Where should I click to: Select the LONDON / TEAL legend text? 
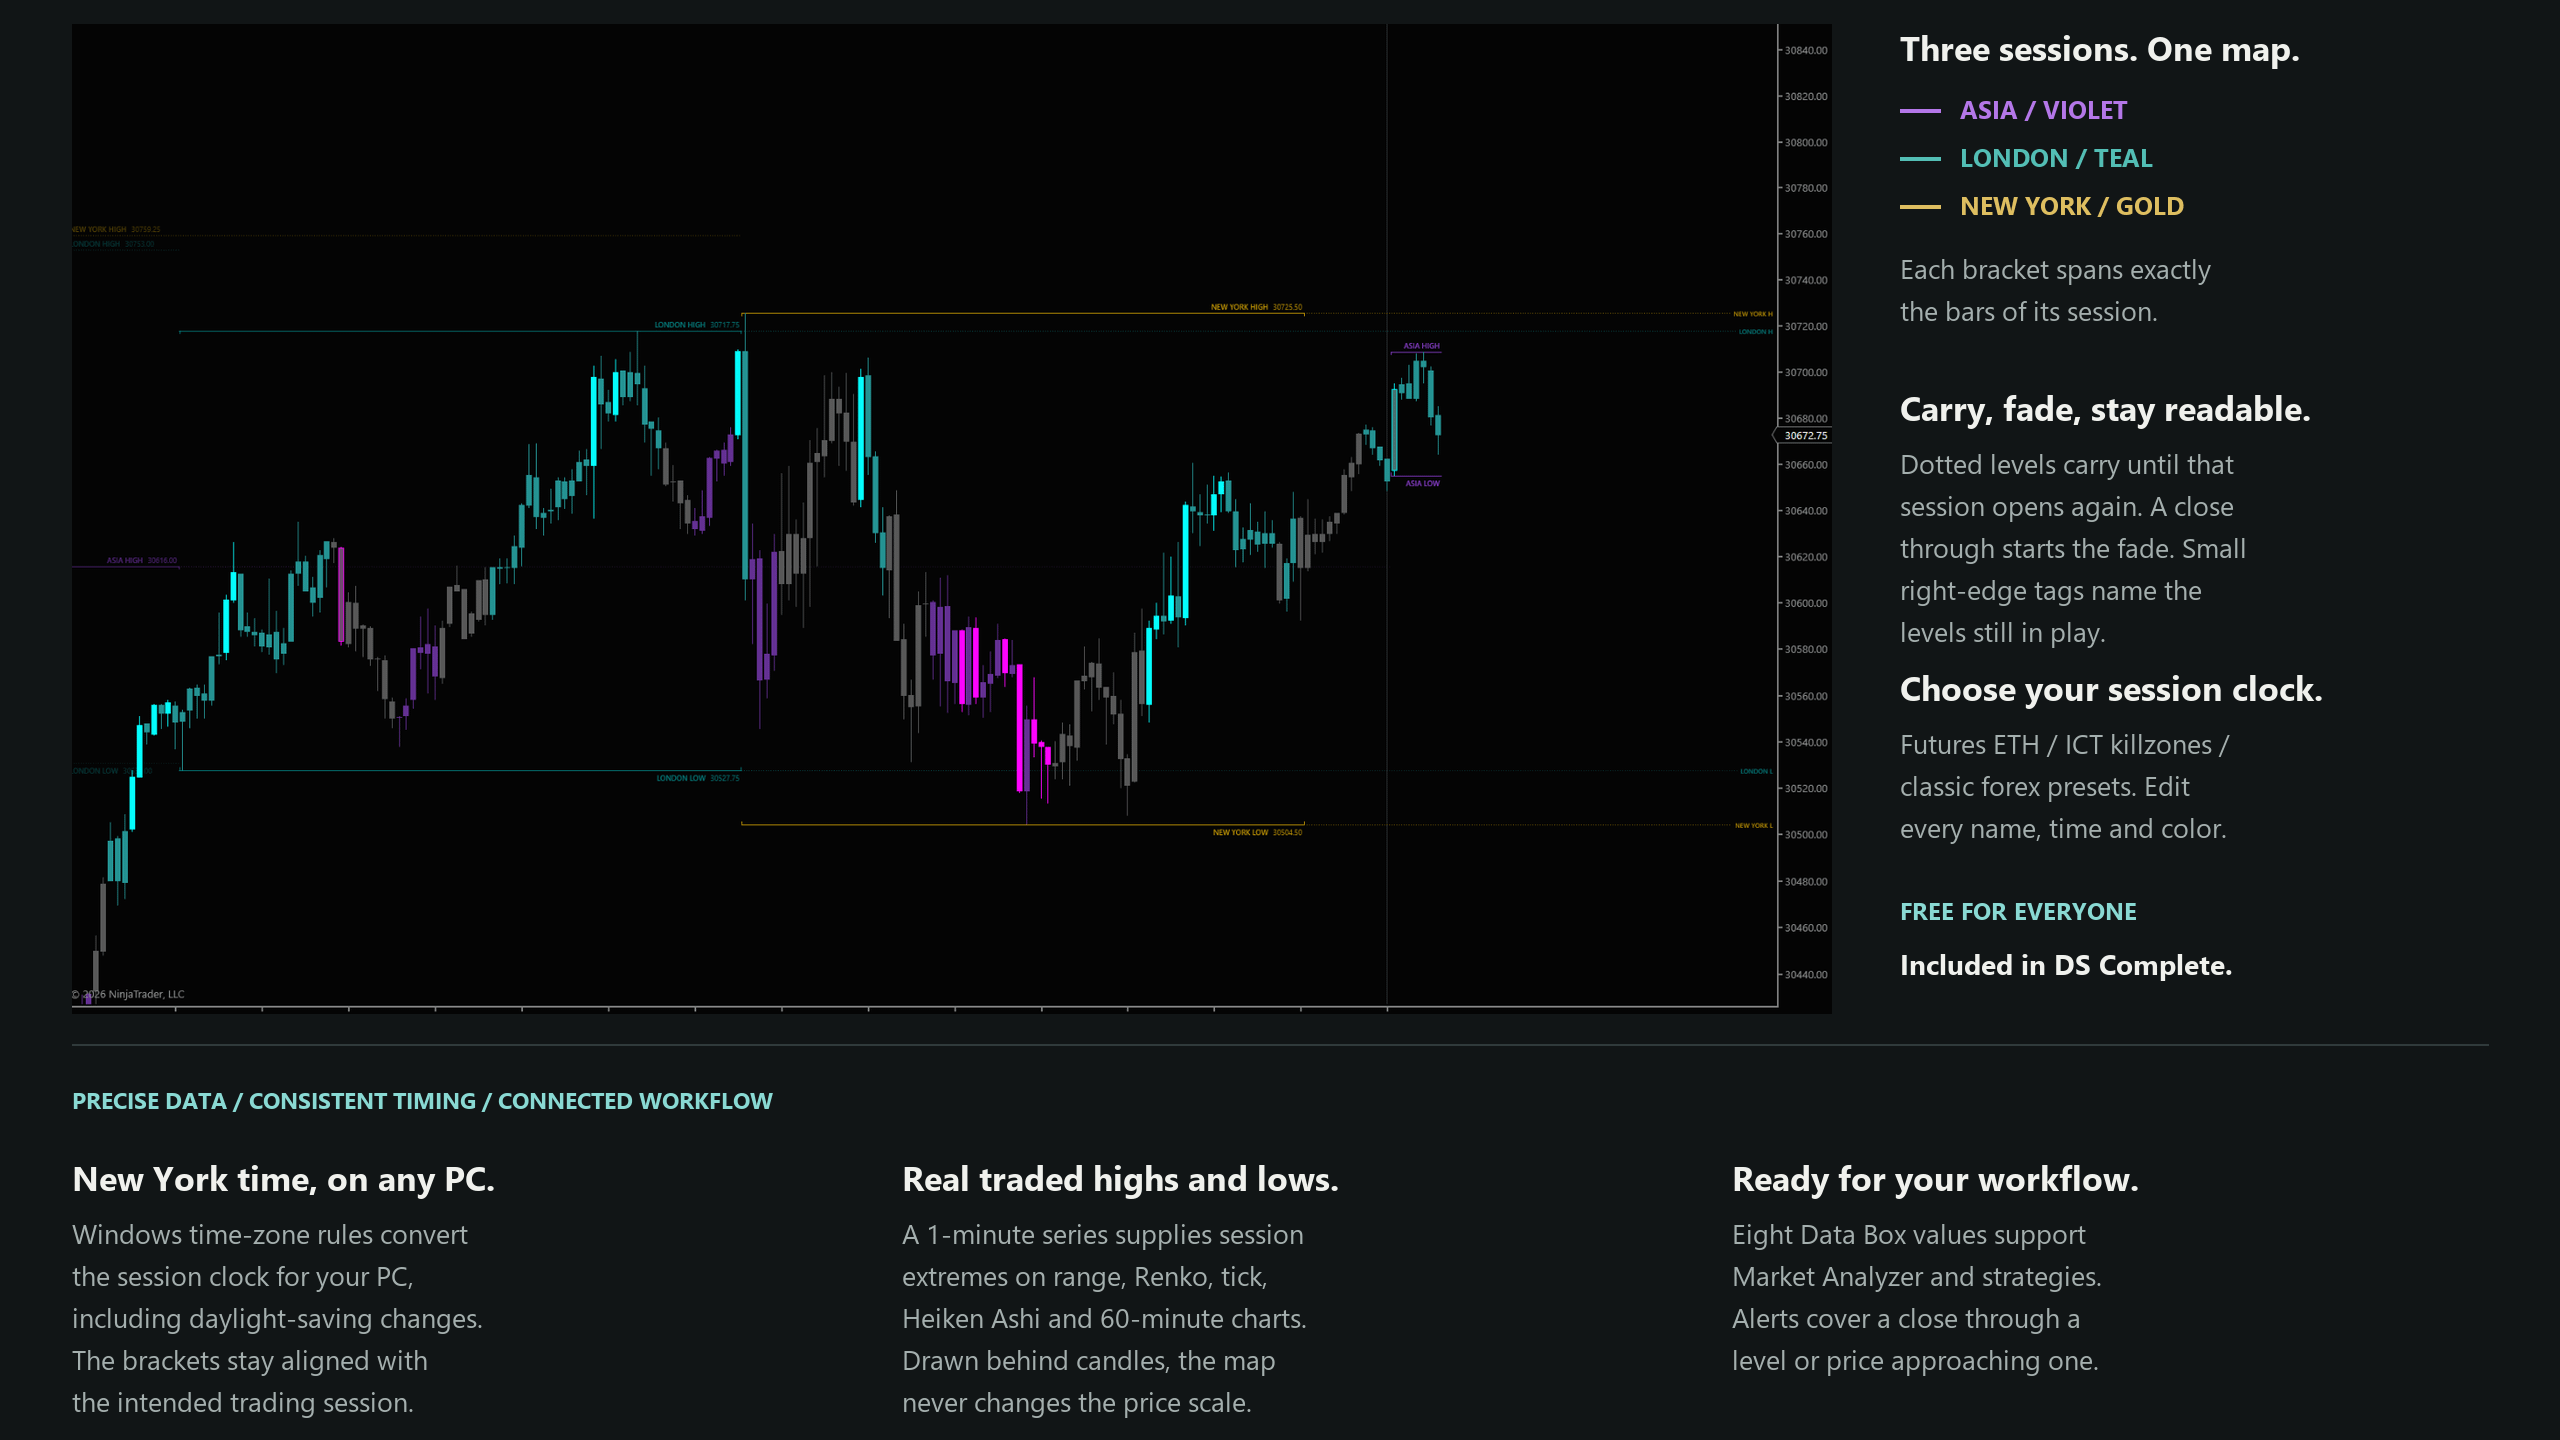[x=2056, y=159]
